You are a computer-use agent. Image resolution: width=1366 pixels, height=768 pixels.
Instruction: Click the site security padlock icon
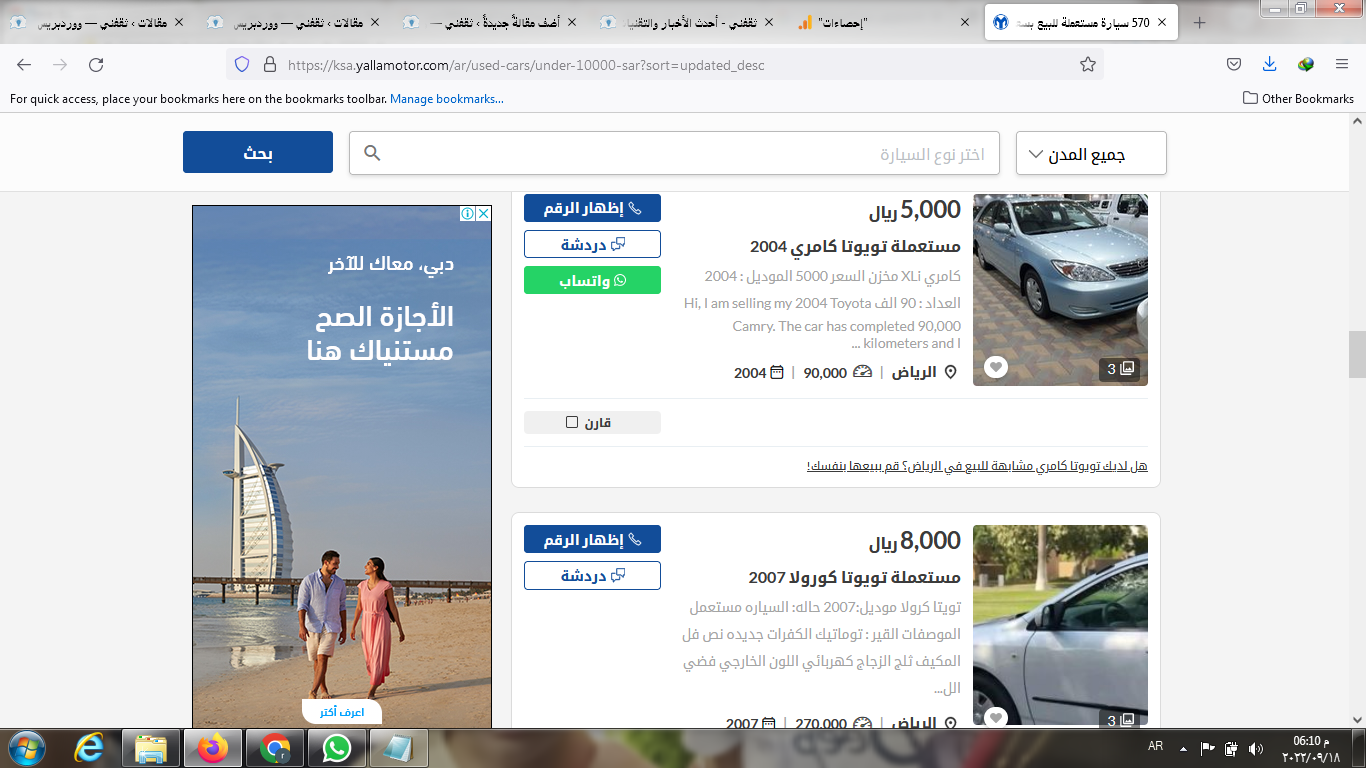pyautogui.click(x=268, y=64)
